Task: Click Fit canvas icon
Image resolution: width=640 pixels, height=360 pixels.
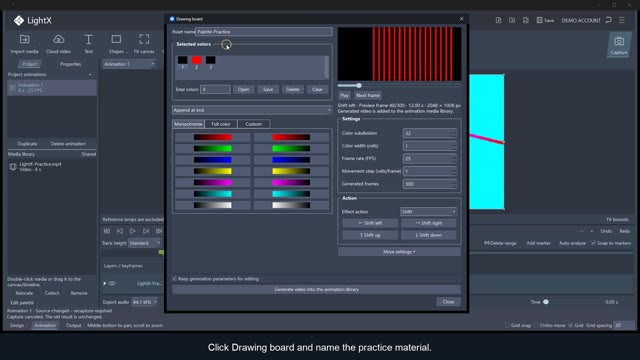Action: (x=144, y=39)
